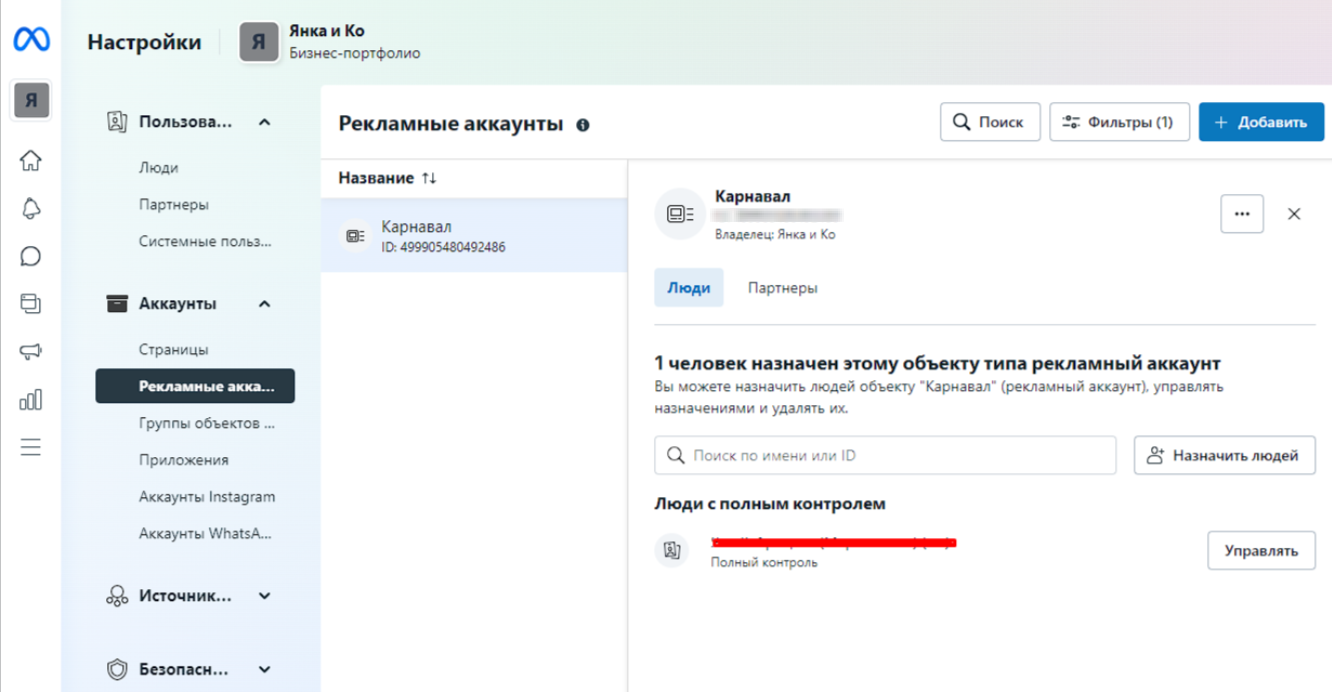Open the bar chart insights icon
The width and height of the screenshot is (1332, 692).
(x=31, y=400)
